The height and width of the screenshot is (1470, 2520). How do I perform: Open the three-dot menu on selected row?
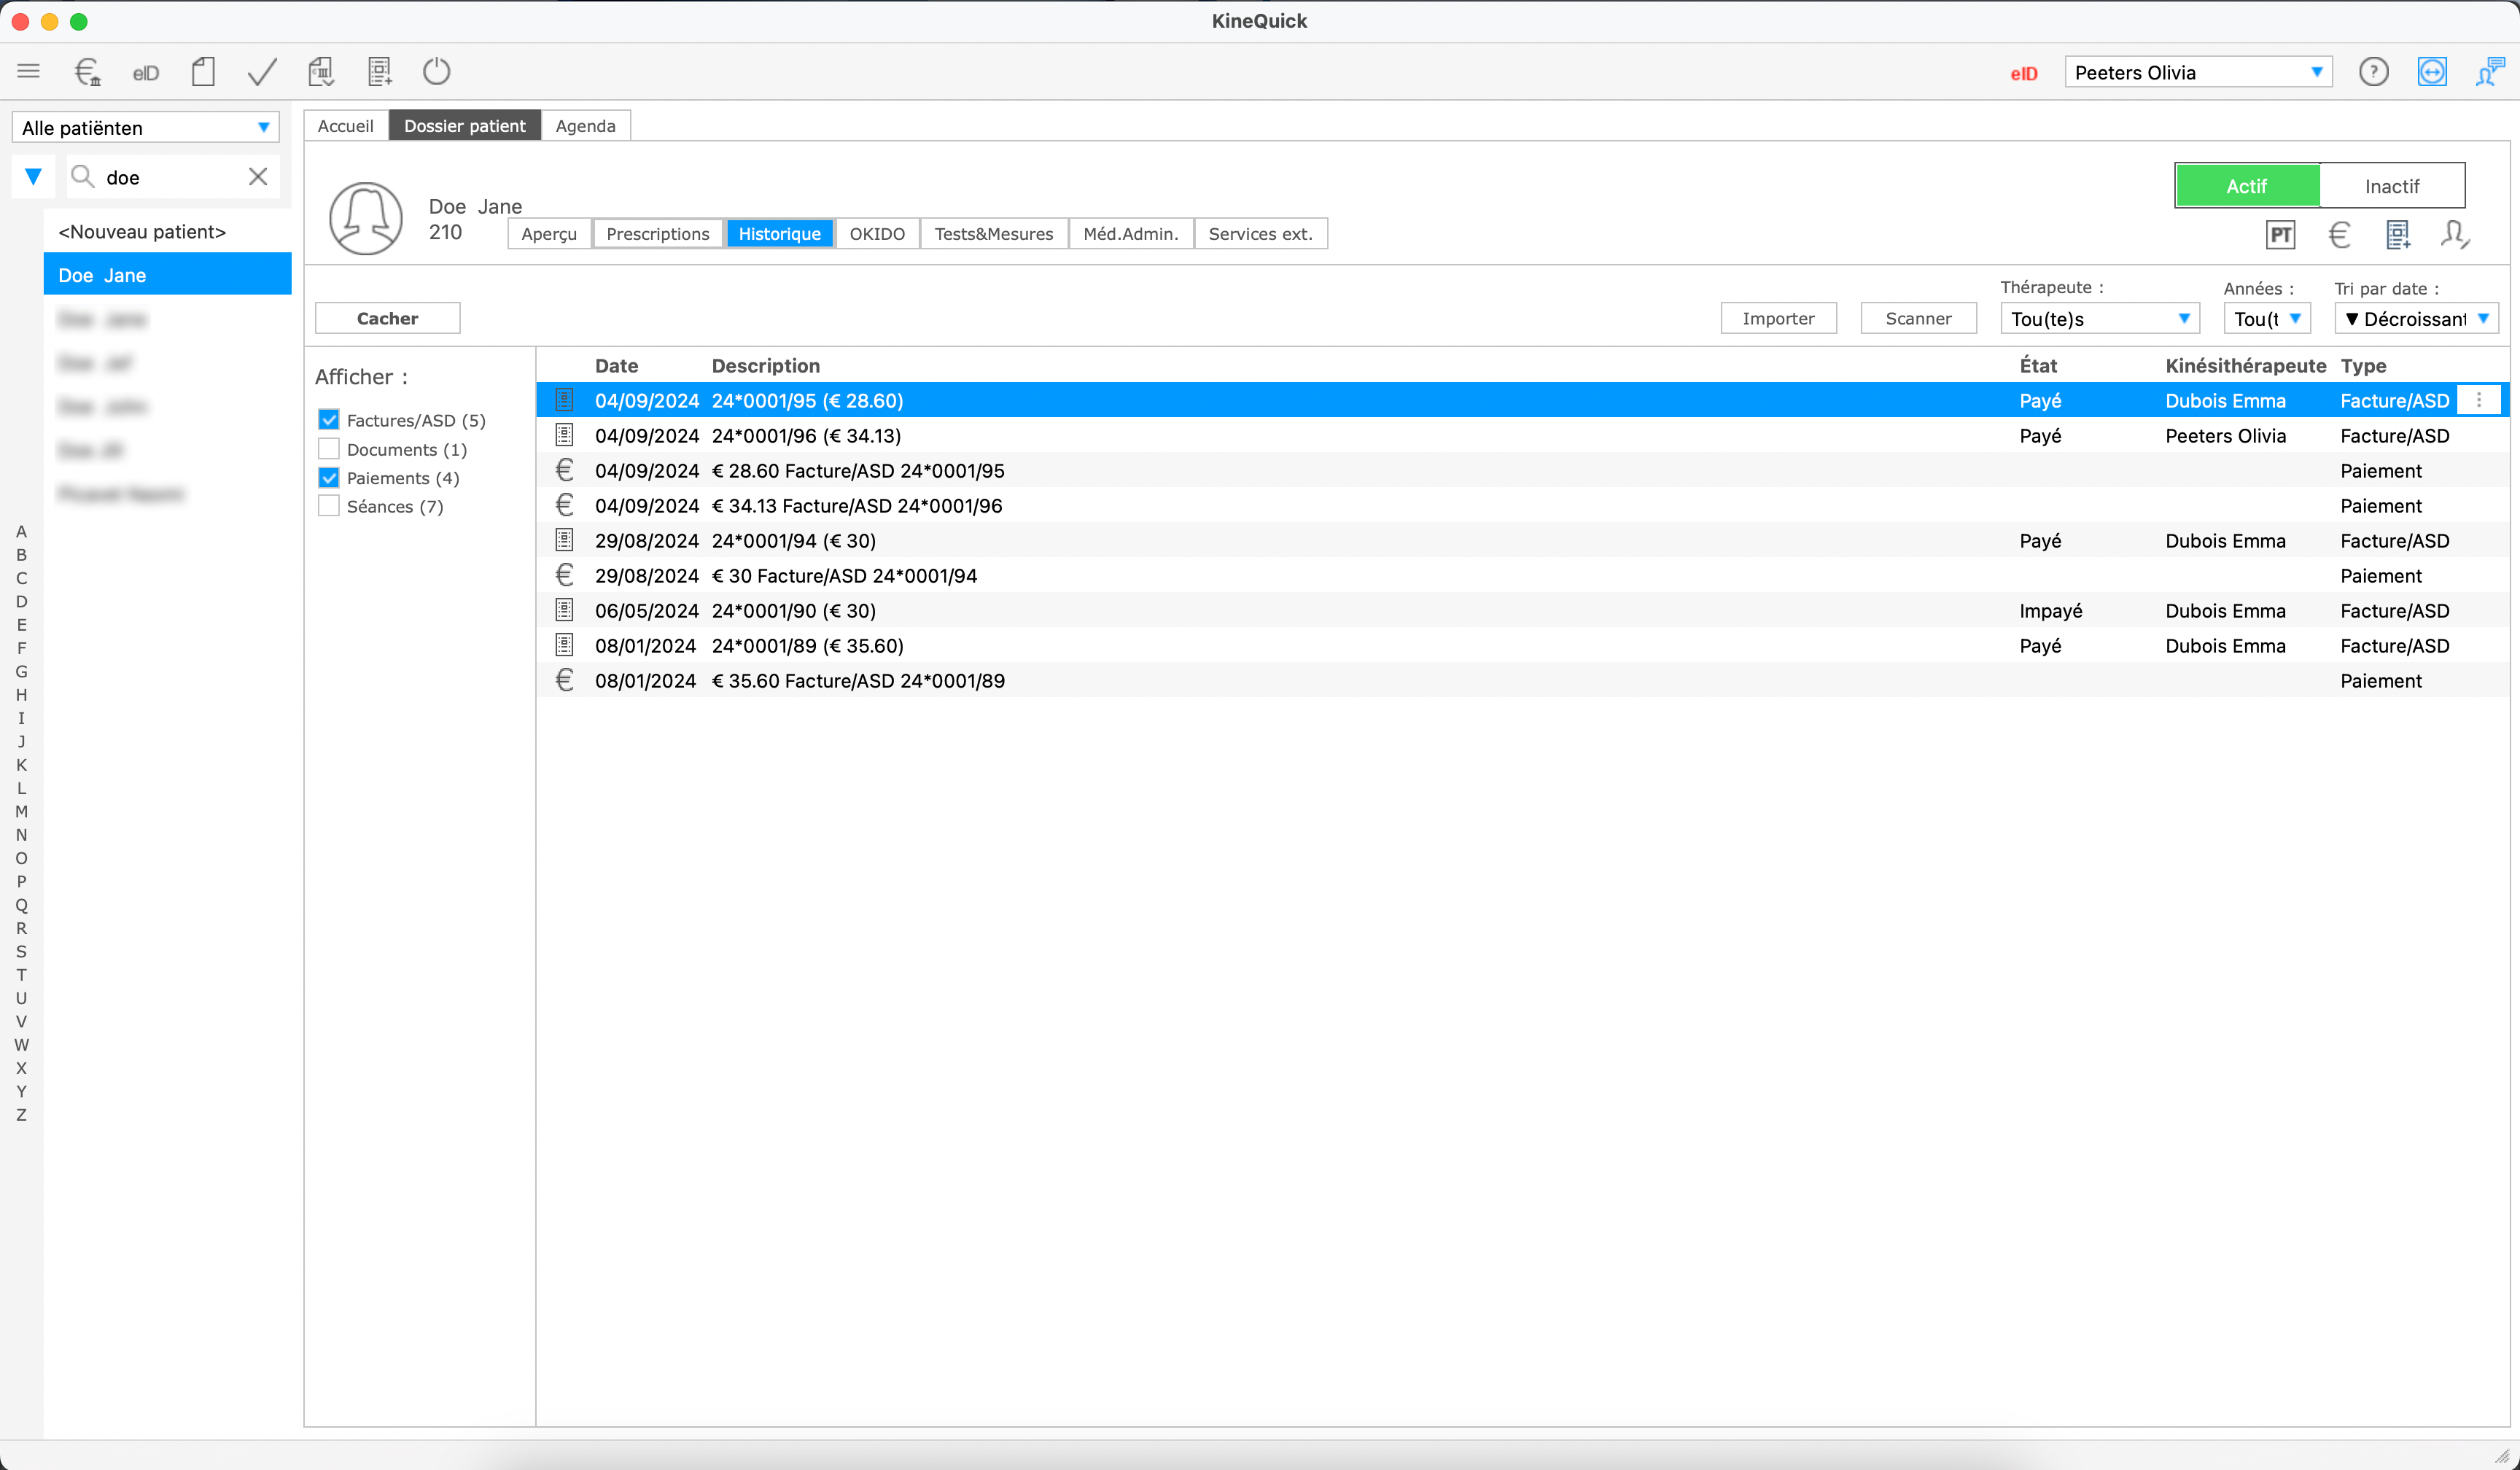pos(2479,400)
